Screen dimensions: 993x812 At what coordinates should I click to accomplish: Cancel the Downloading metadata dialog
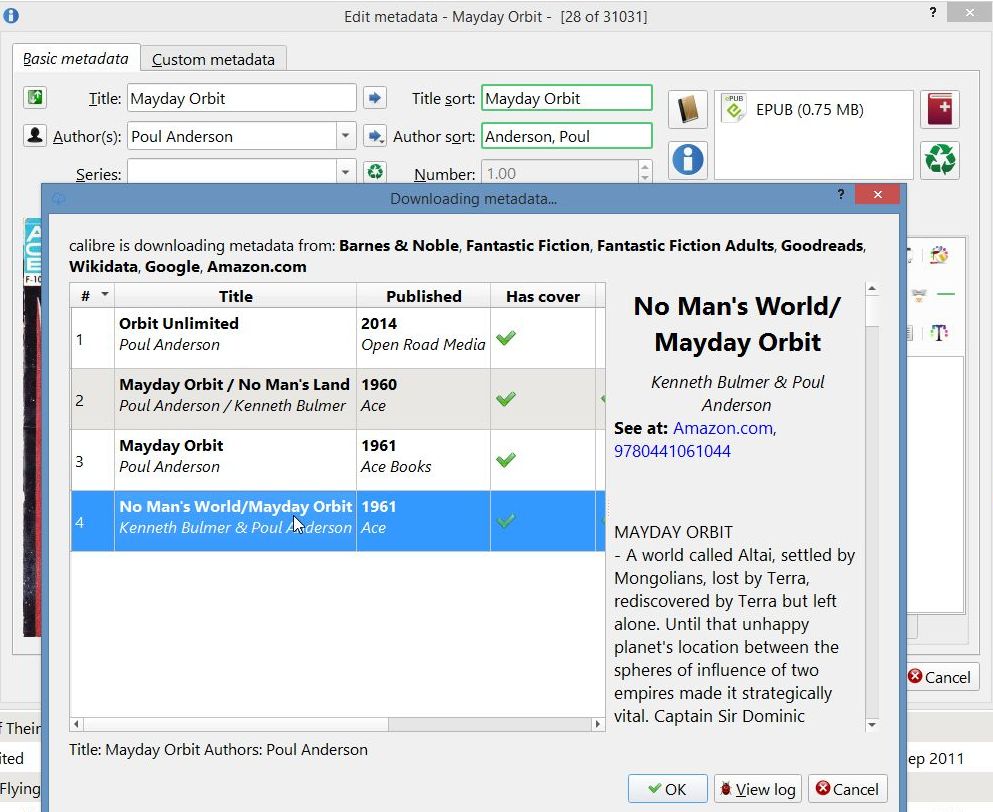pos(847,789)
